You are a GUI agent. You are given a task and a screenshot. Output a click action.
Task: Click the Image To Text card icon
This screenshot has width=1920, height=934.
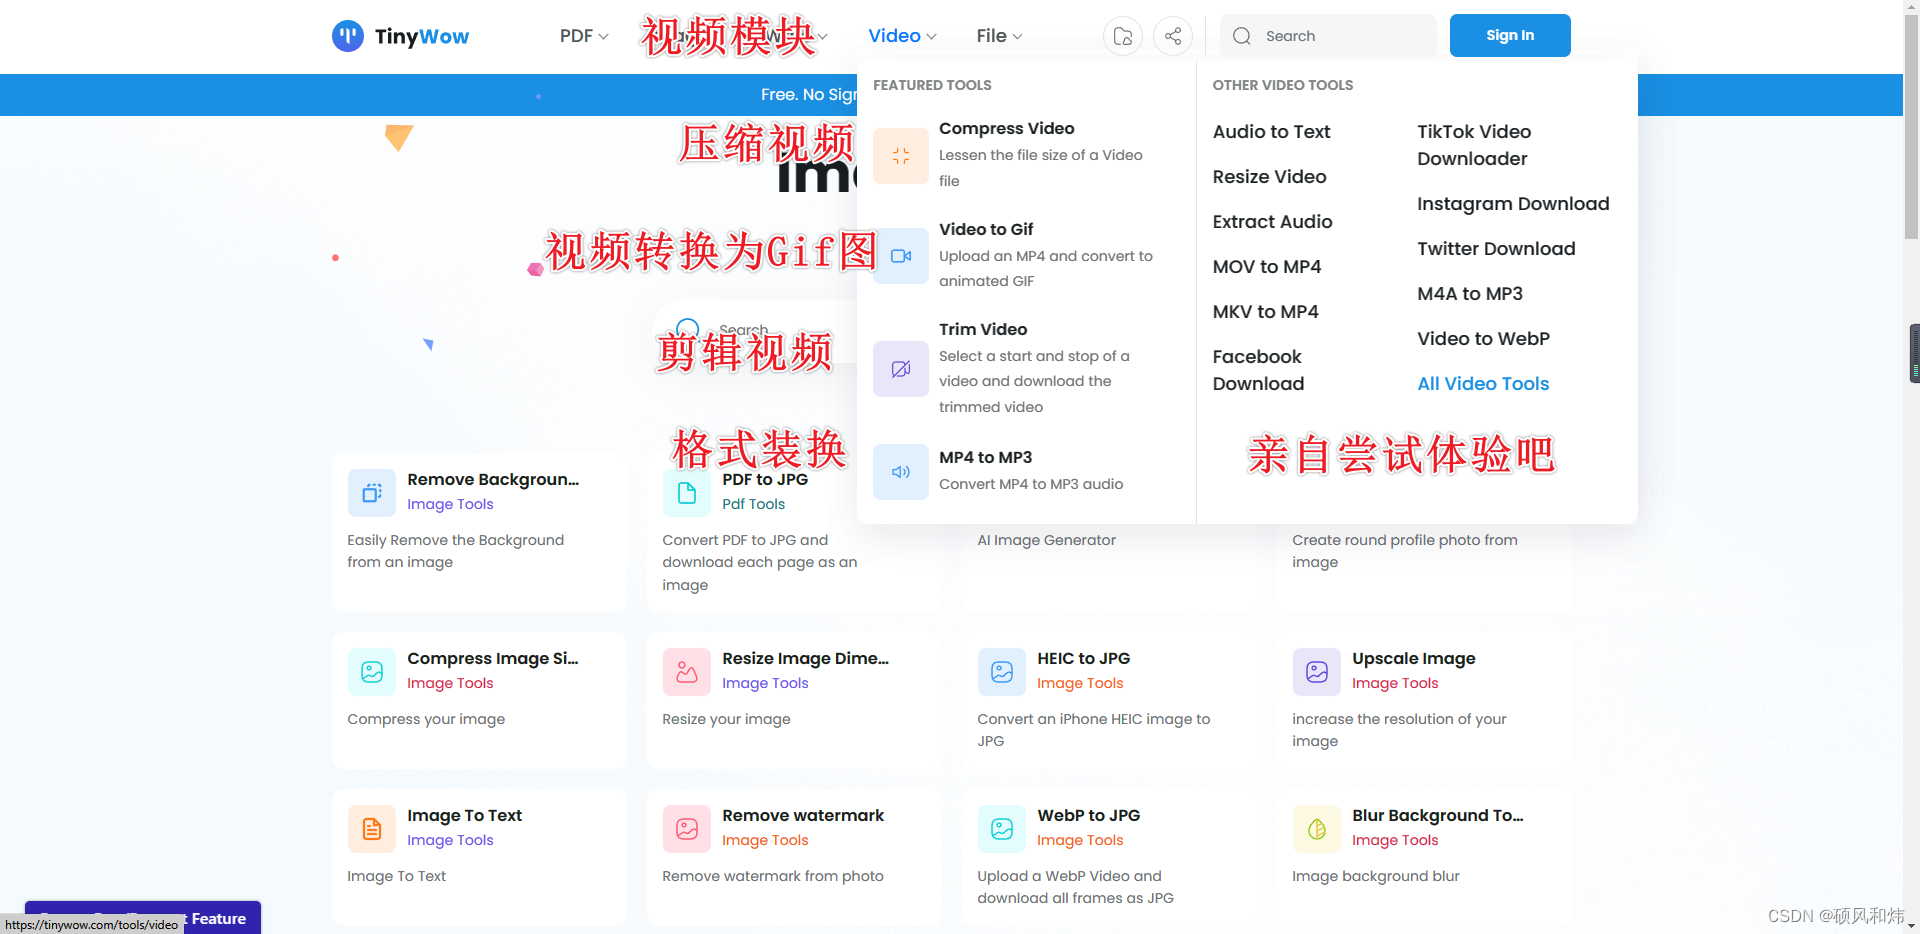[x=372, y=829]
